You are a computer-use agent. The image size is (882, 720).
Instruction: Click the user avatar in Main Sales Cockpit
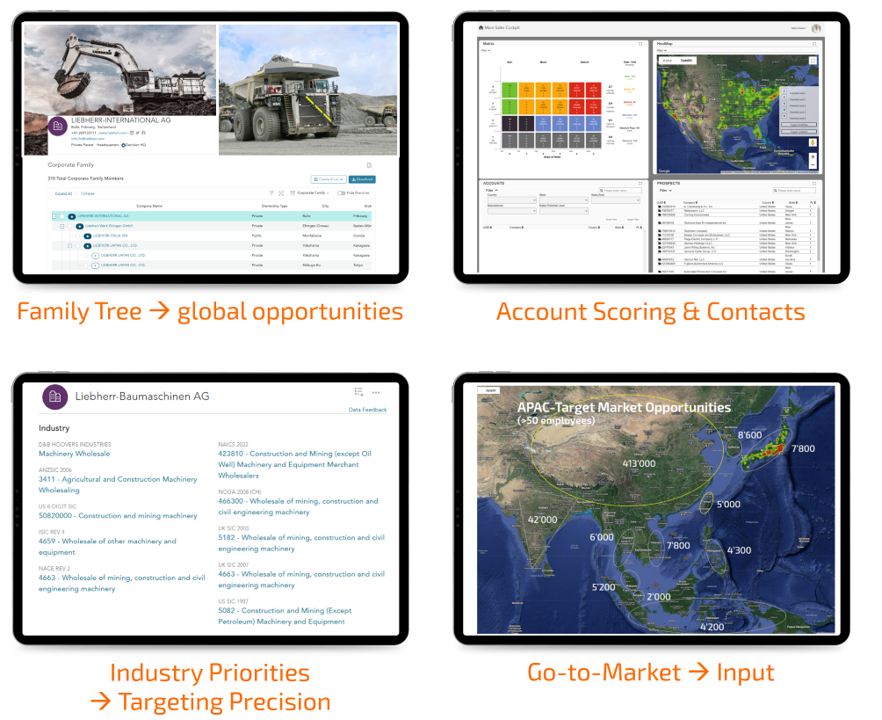point(816,28)
